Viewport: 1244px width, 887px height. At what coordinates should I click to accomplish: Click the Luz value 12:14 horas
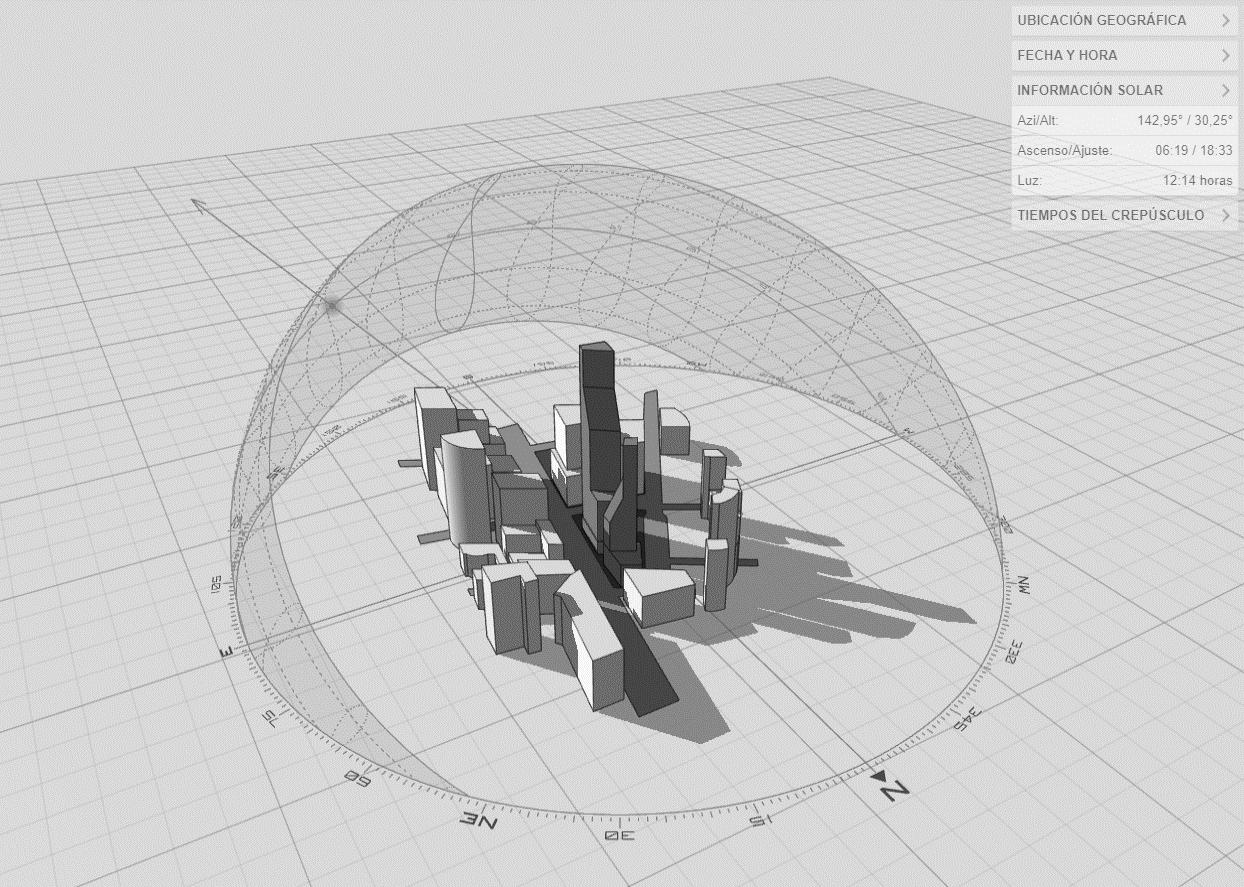1197,181
